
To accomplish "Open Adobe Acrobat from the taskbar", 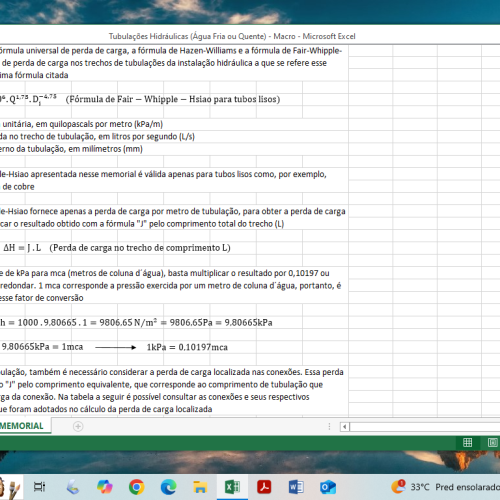I will pyautogui.click(x=264, y=487).
